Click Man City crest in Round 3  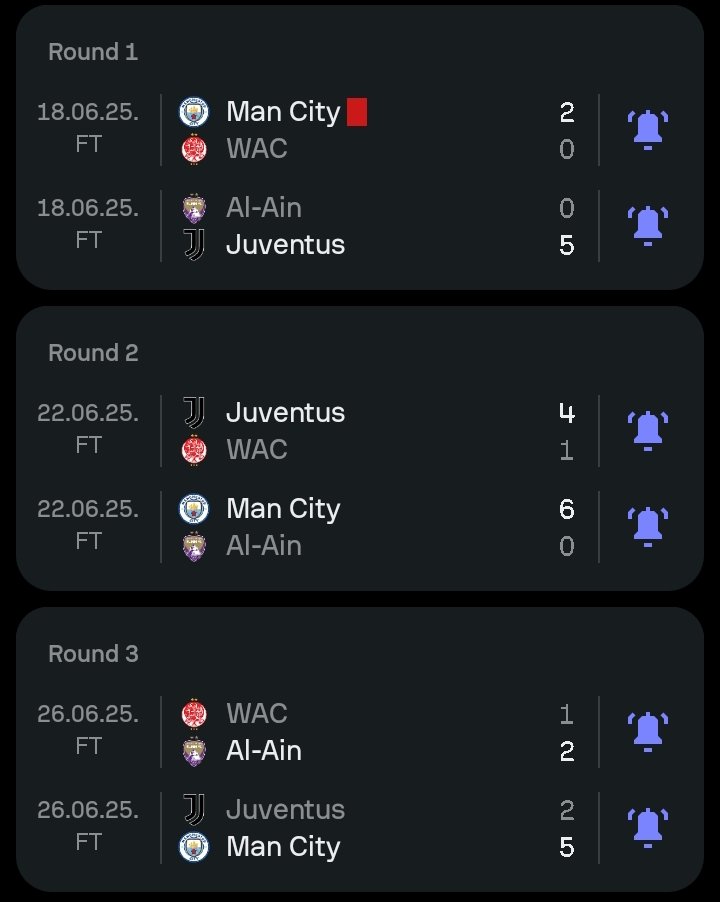point(194,847)
